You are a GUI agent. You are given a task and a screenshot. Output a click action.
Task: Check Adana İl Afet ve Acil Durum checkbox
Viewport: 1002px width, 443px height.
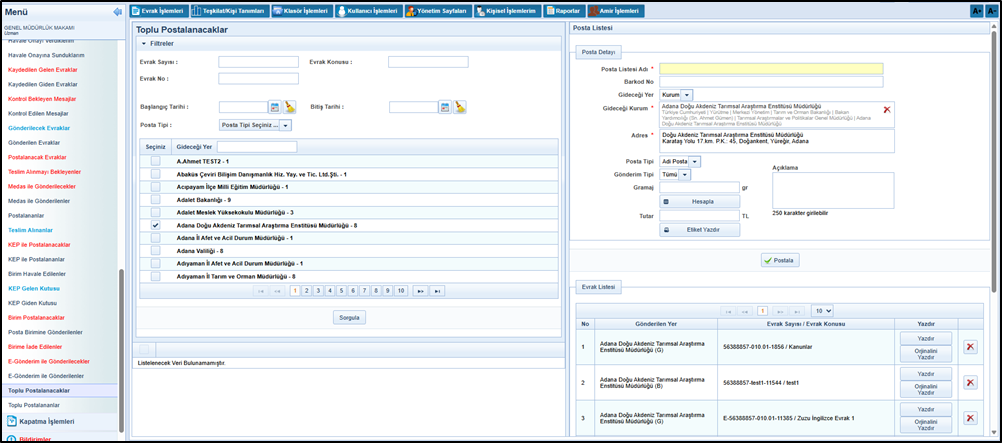click(155, 238)
